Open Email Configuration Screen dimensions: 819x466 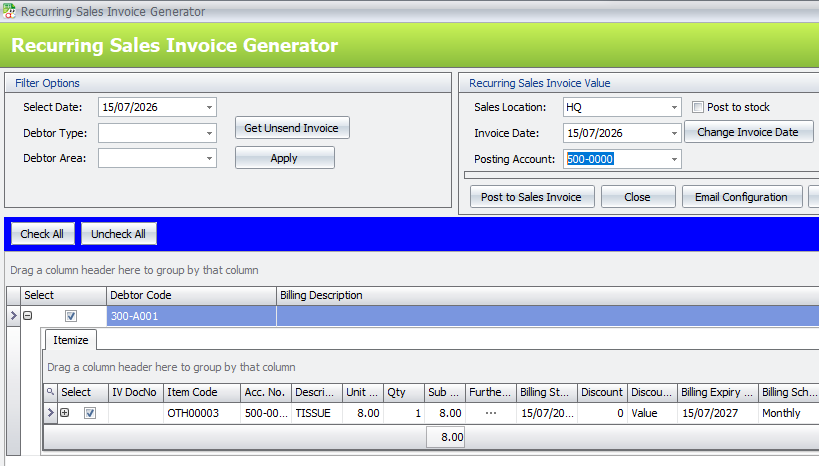tap(742, 197)
